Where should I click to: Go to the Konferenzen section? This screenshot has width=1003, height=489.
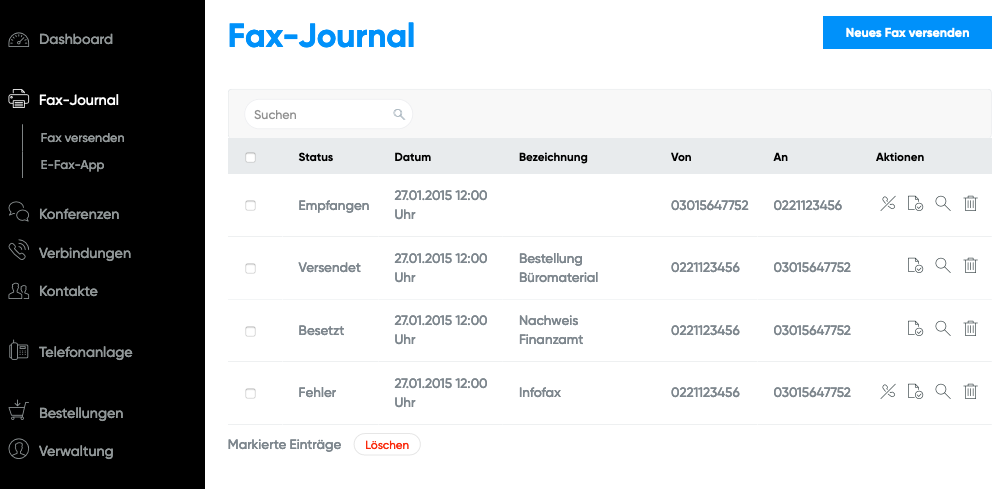coord(78,214)
